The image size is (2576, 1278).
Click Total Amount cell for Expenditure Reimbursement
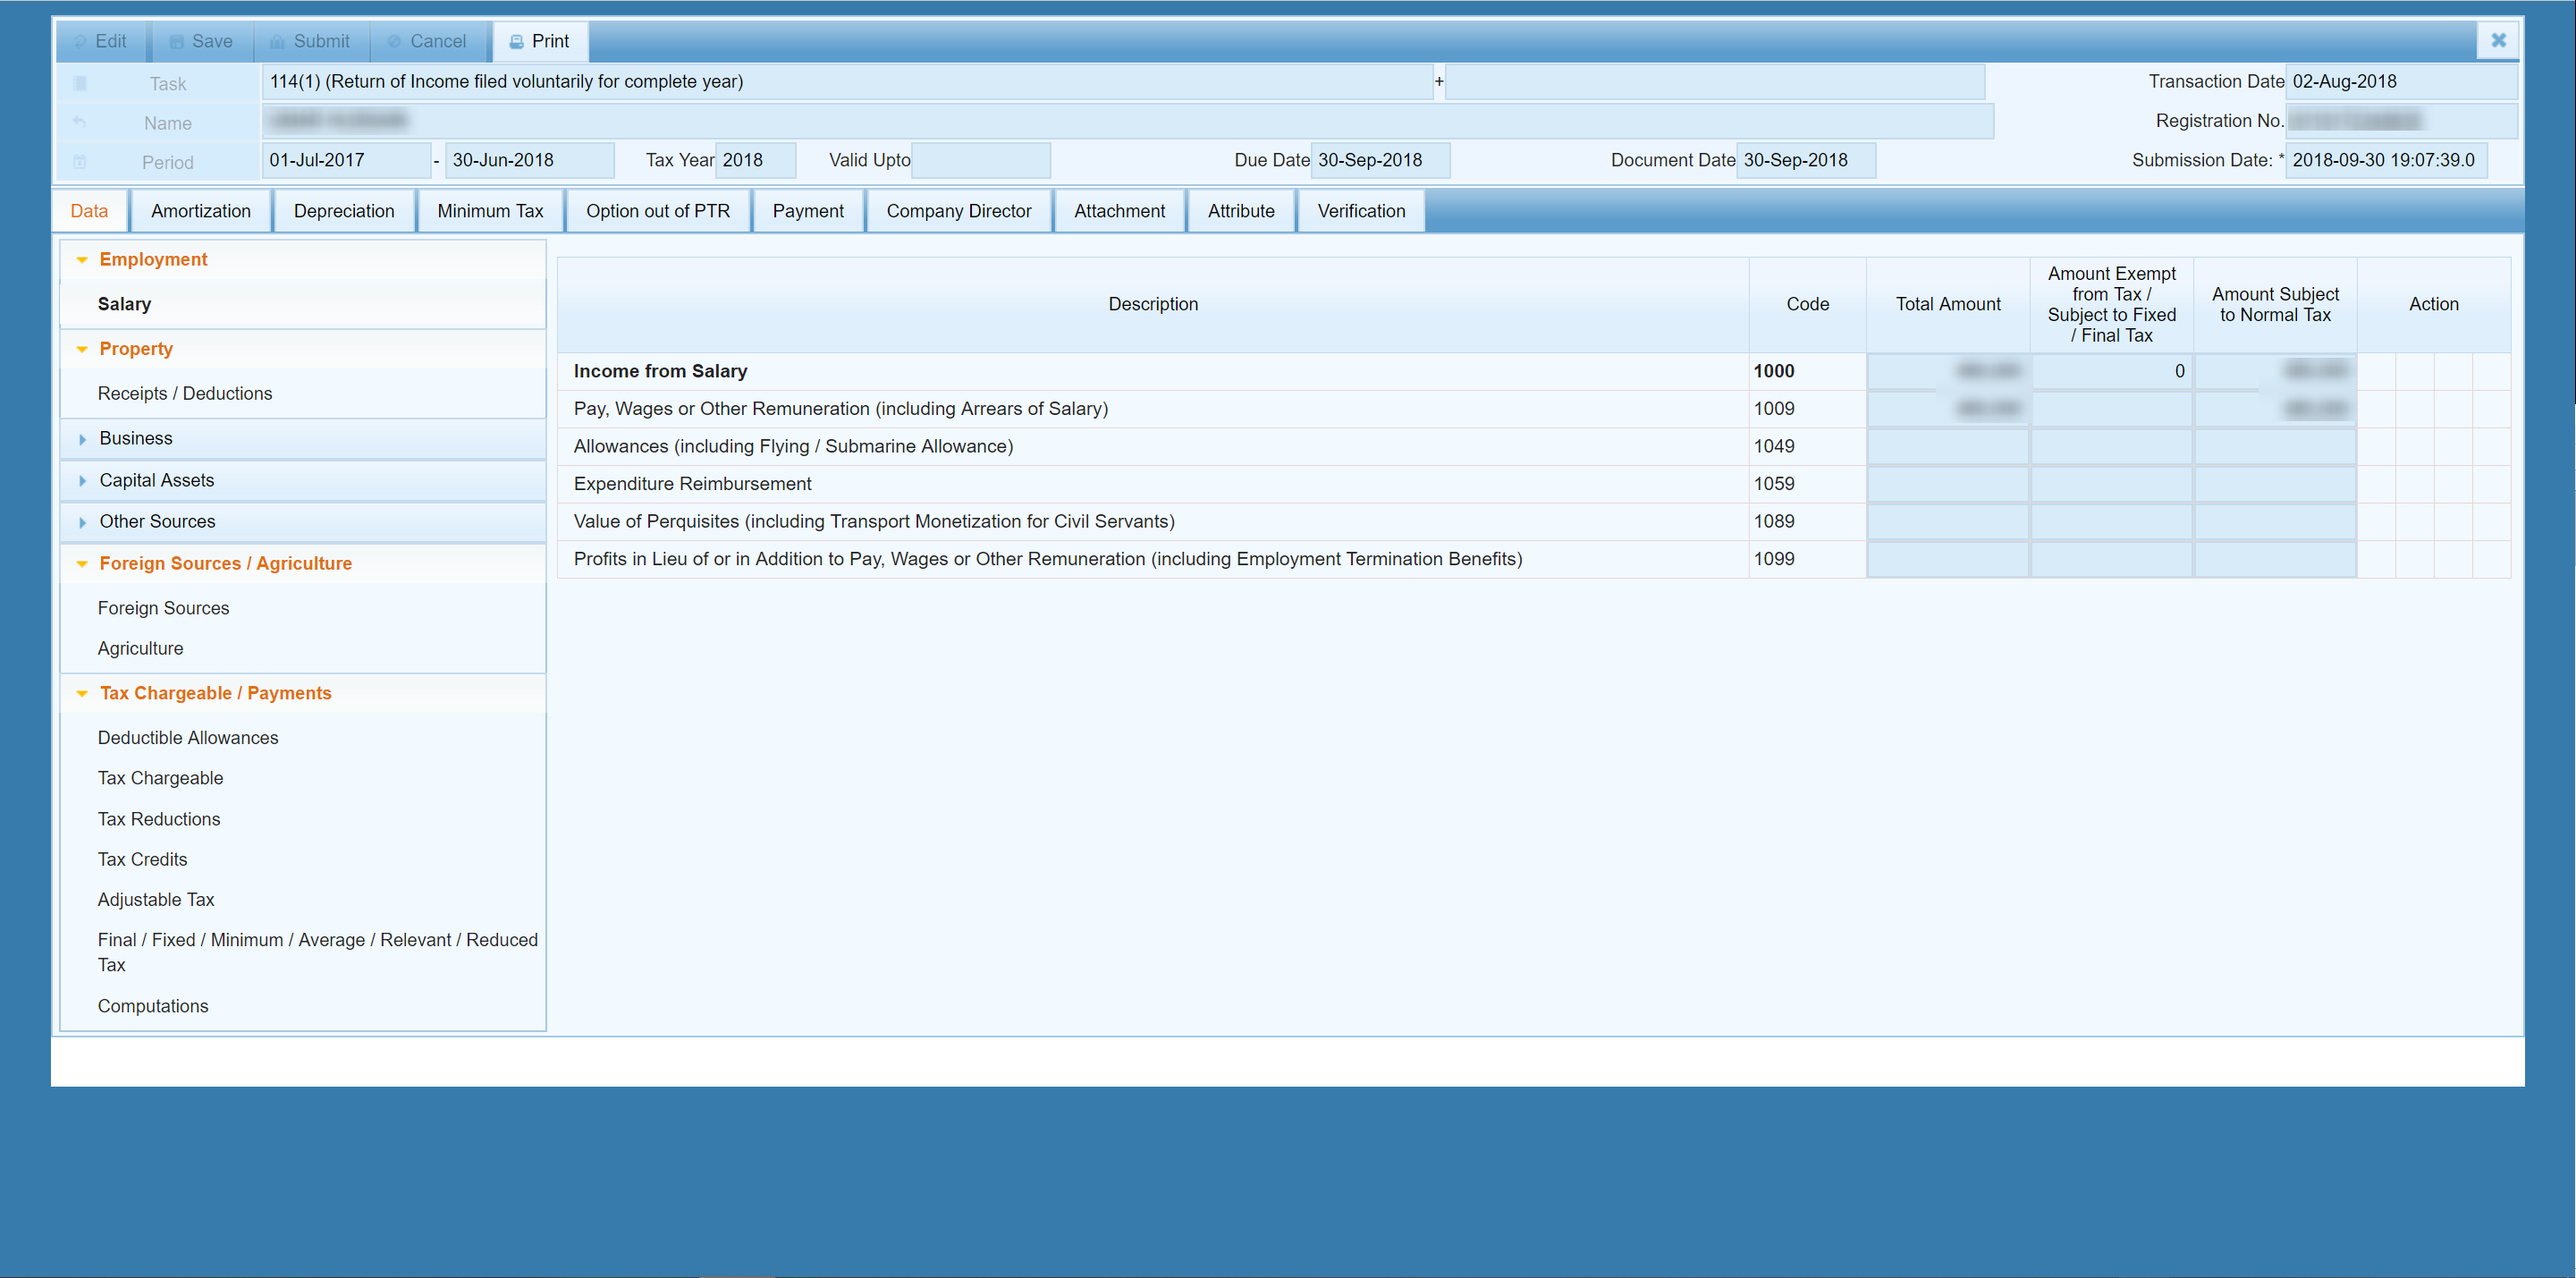coord(1948,484)
